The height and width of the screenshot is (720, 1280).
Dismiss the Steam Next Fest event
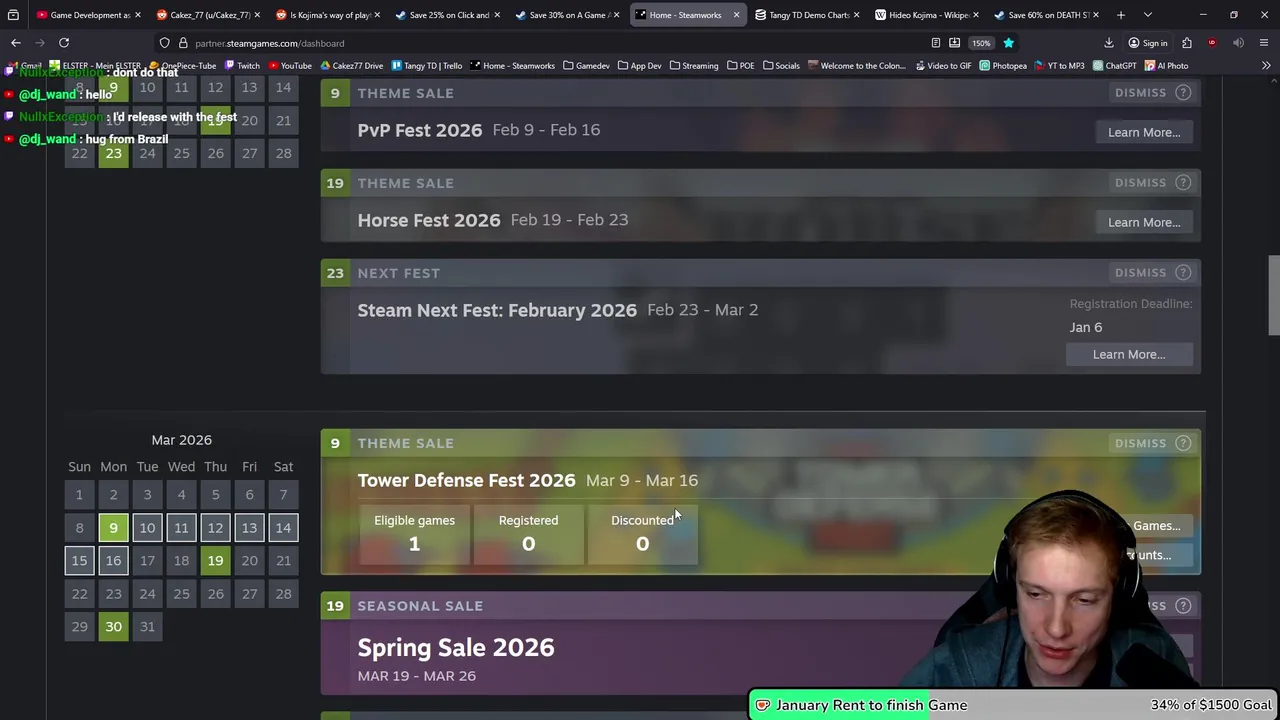coord(1140,272)
